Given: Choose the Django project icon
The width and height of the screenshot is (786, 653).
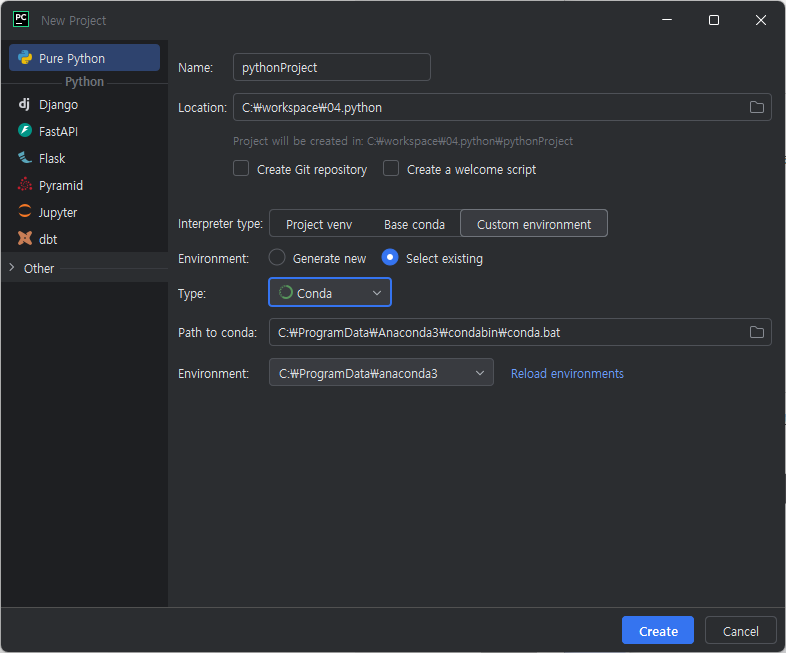Looking at the screenshot, I should tap(24, 104).
